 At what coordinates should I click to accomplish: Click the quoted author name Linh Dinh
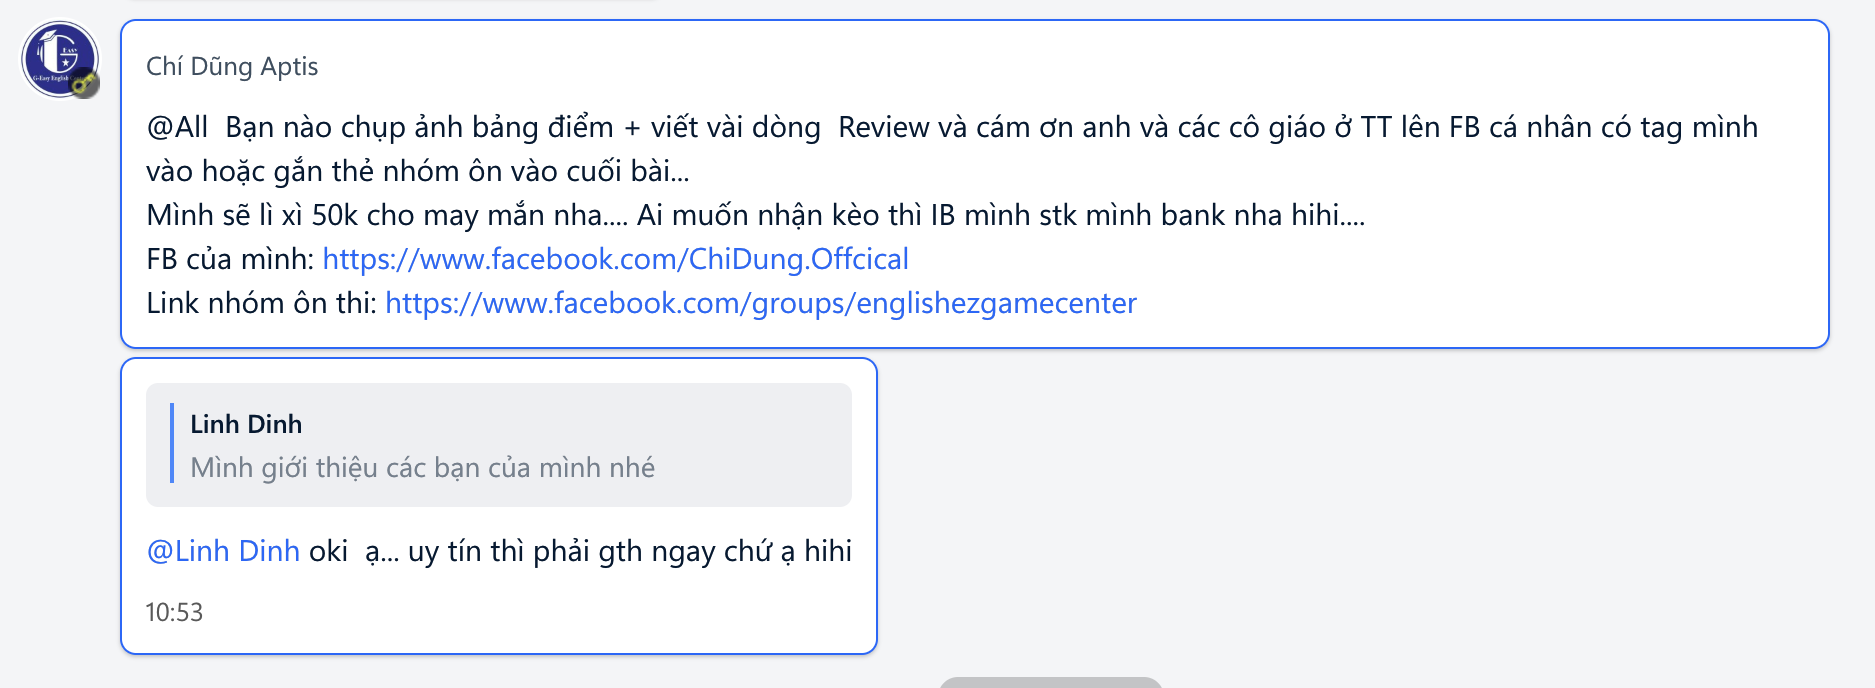(246, 424)
